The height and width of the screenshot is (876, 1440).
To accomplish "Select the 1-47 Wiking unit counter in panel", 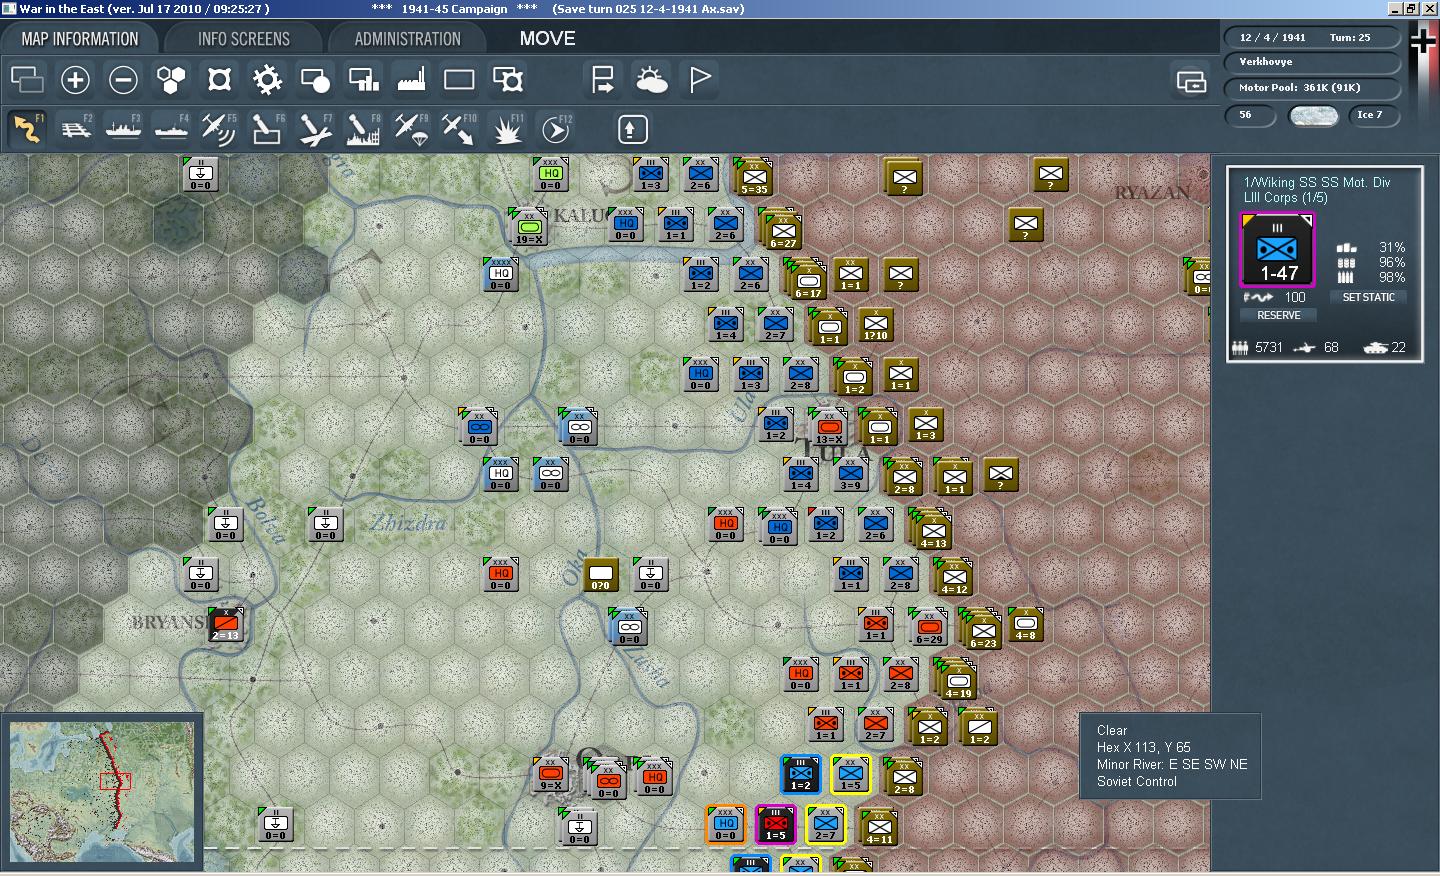I will (1277, 250).
